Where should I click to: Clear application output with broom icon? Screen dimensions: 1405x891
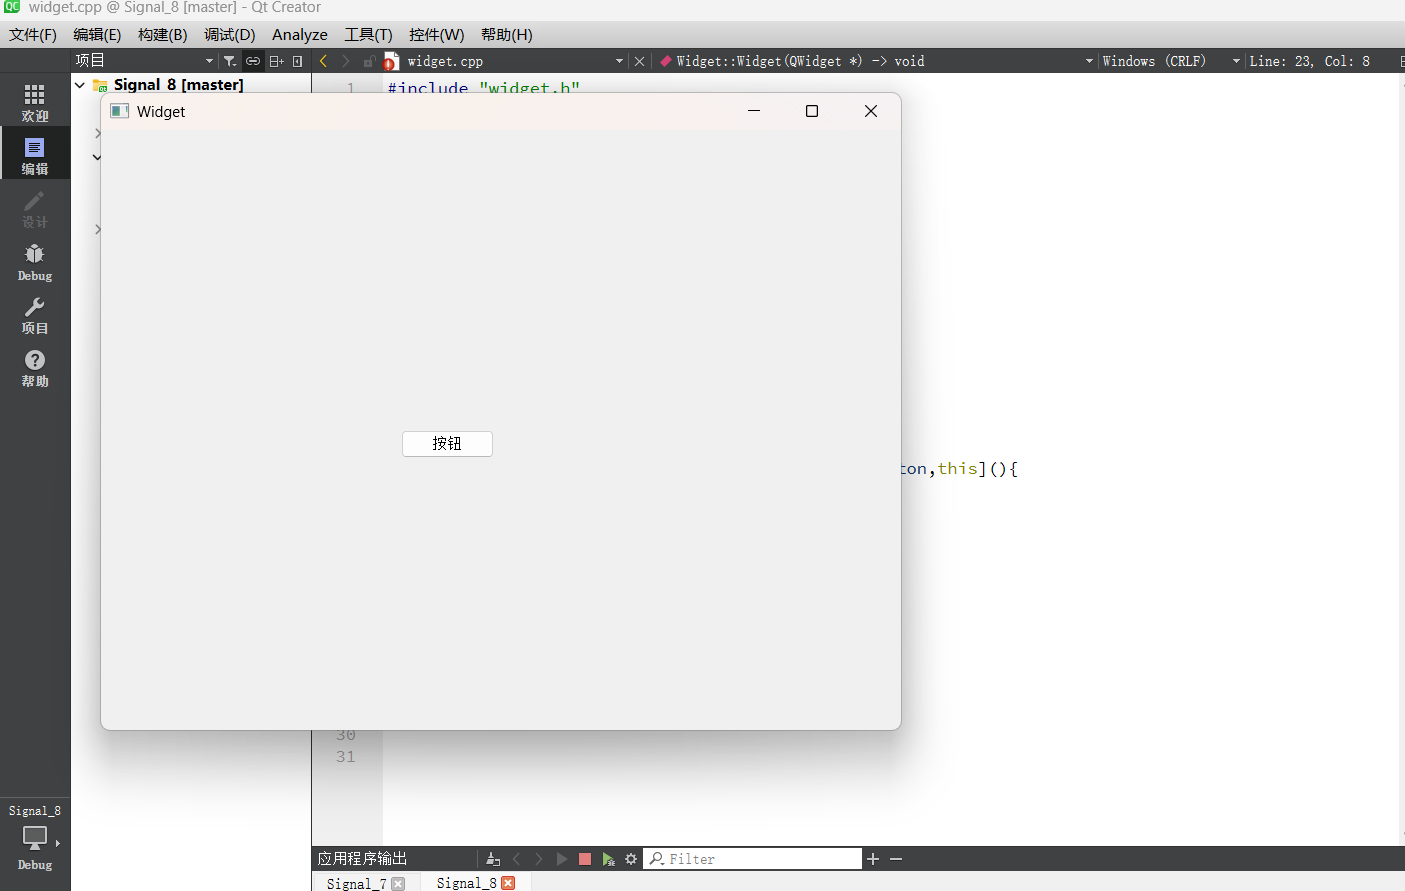(493, 859)
